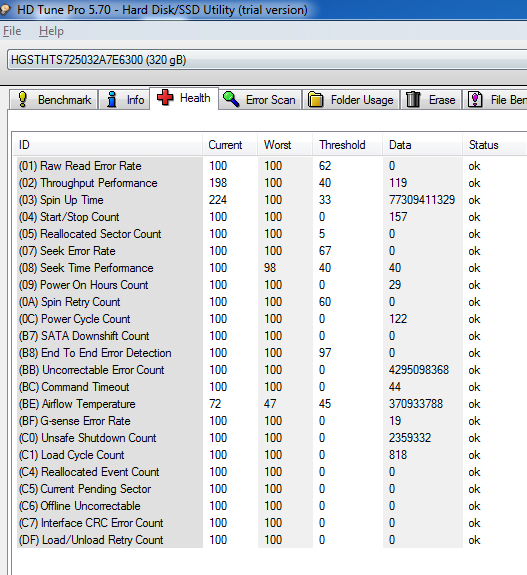Viewport: 527px width, 575px height.
Task: Click the red cross Health icon
Action: (x=165, y=98)
